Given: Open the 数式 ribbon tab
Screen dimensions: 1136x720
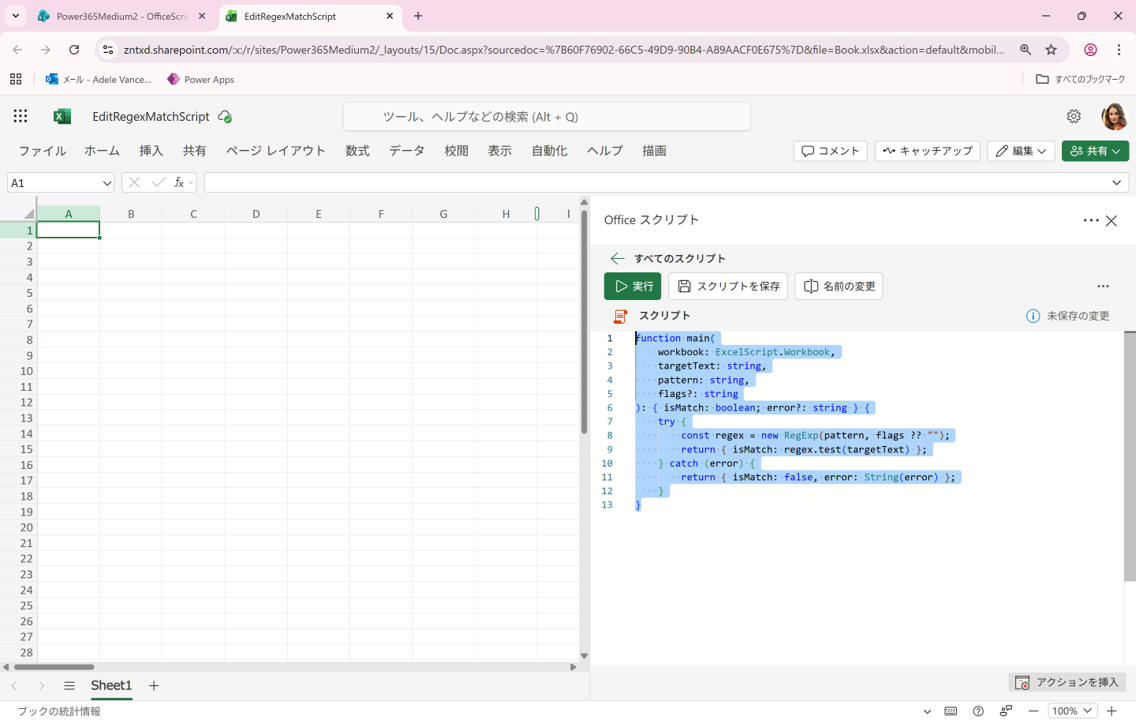Looking at the screenshot, I should [x=357, y=151].
